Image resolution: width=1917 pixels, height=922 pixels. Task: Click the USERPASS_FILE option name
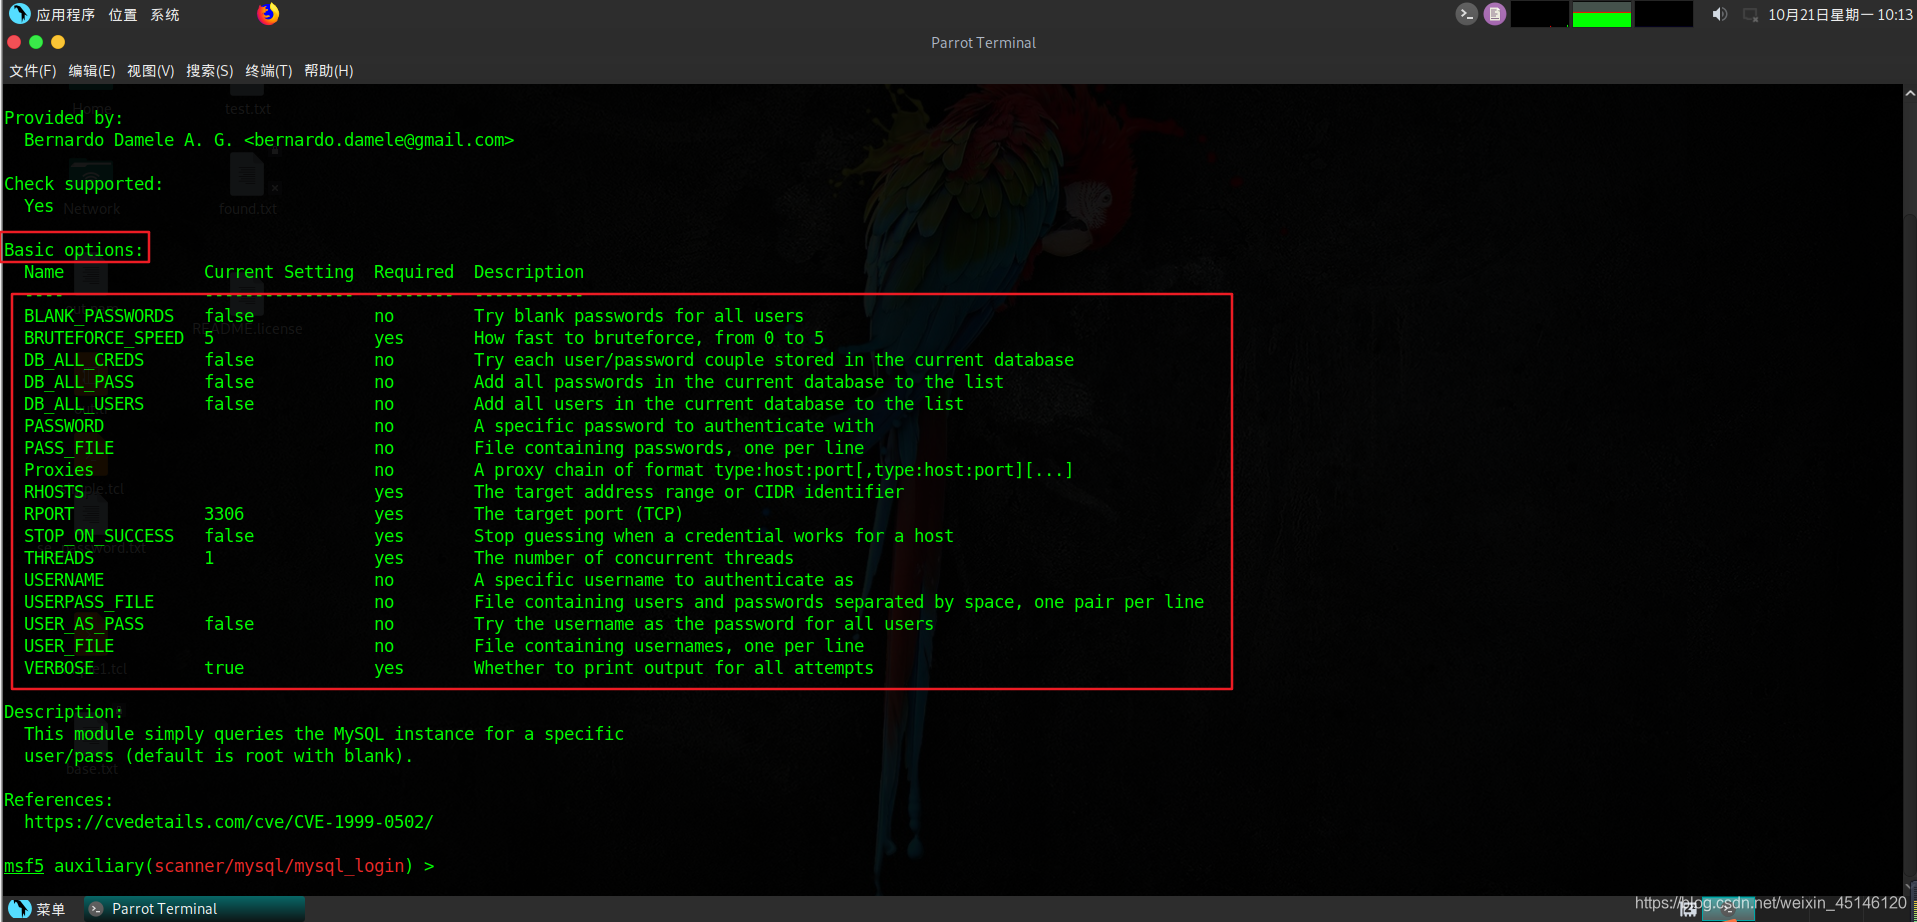[x=89, y=602]
